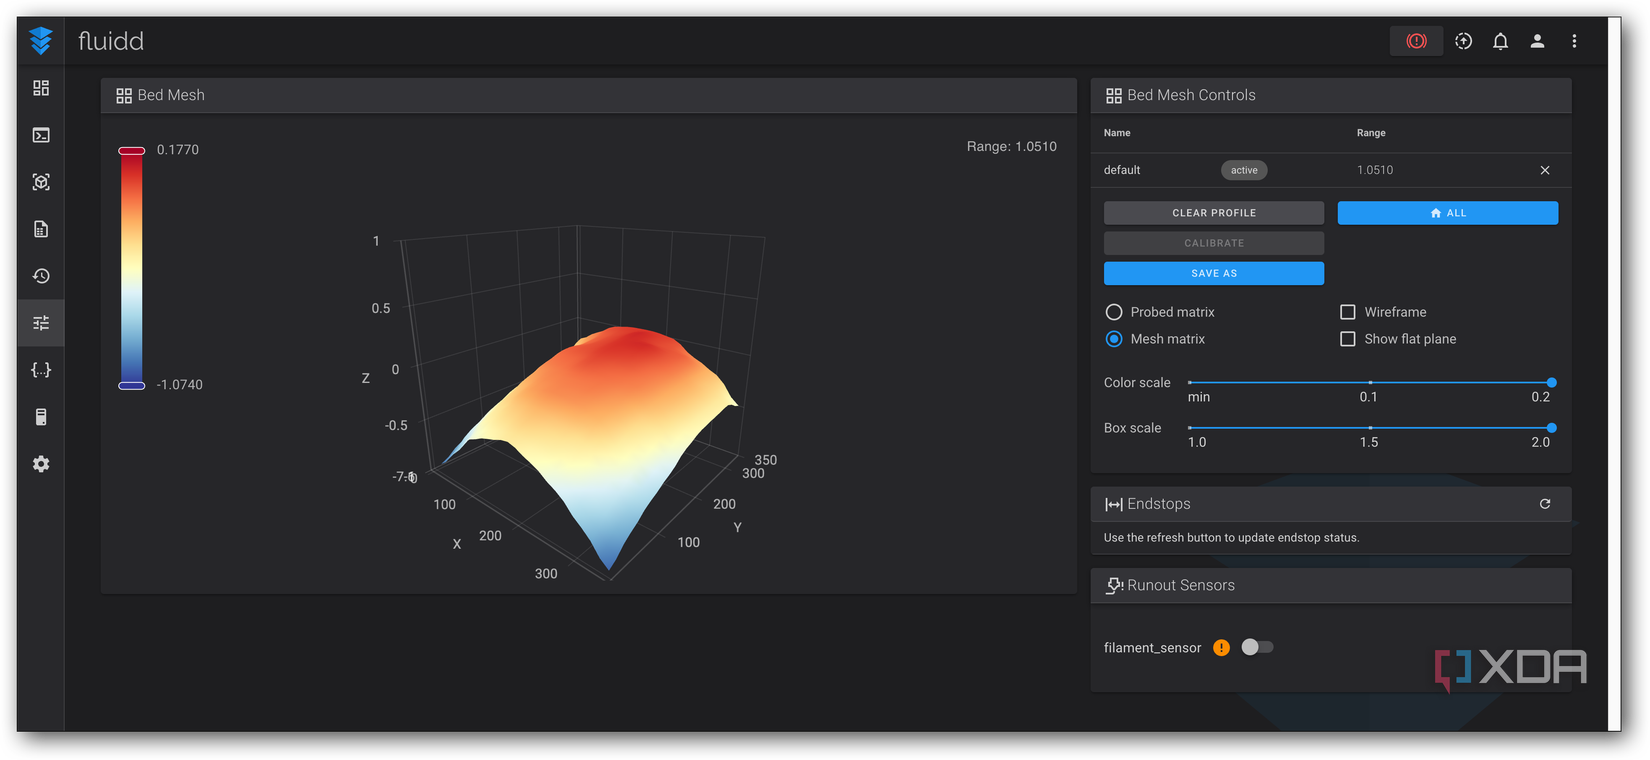Open the System device icon in sidebar
Image resolution: width=1650 pixels, height=760 pixels.
click(41, 417)
